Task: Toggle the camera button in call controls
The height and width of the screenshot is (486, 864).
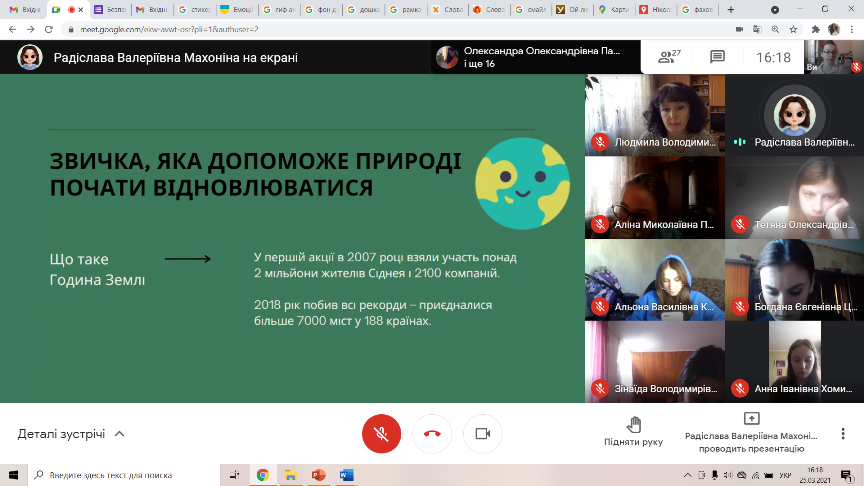Action: [482, 434]
